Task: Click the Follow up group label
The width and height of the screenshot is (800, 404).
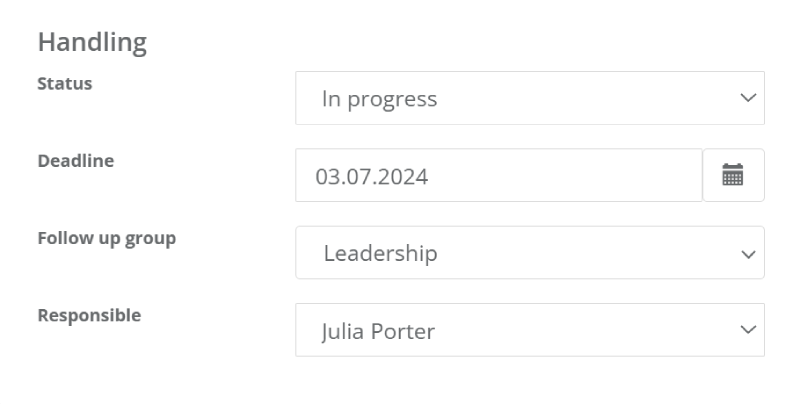Action: tap(107, 239)
